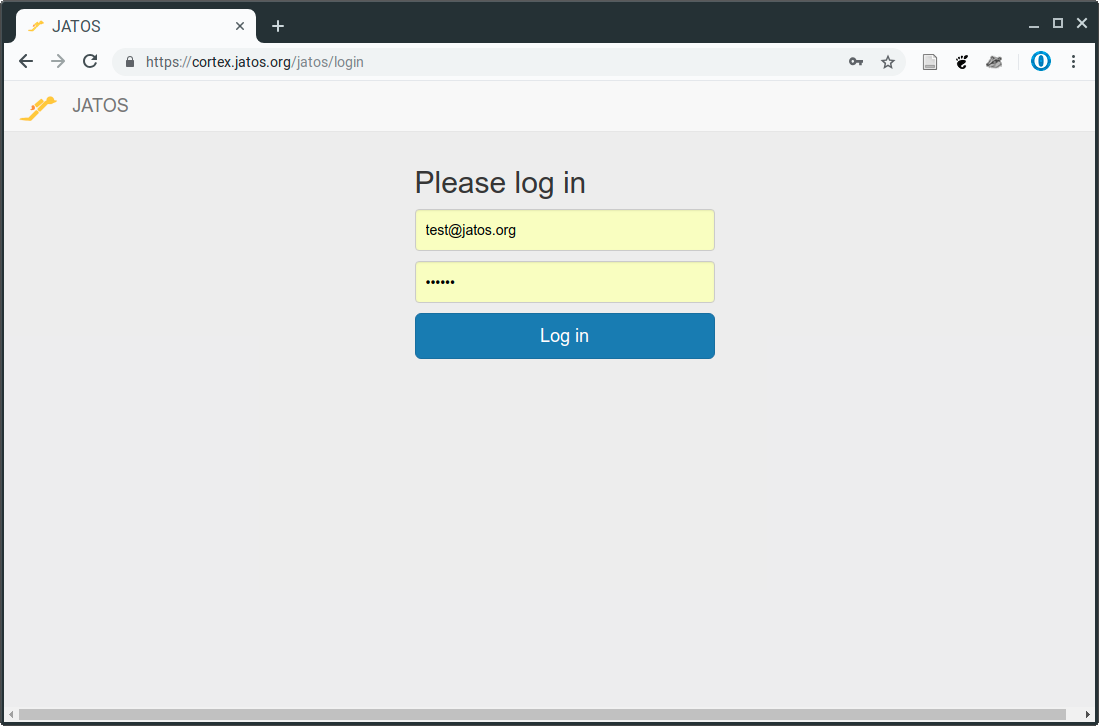Click the right scroll arrow
The width and height of the screenshot is (1099, 726).
click(1088, 714)
